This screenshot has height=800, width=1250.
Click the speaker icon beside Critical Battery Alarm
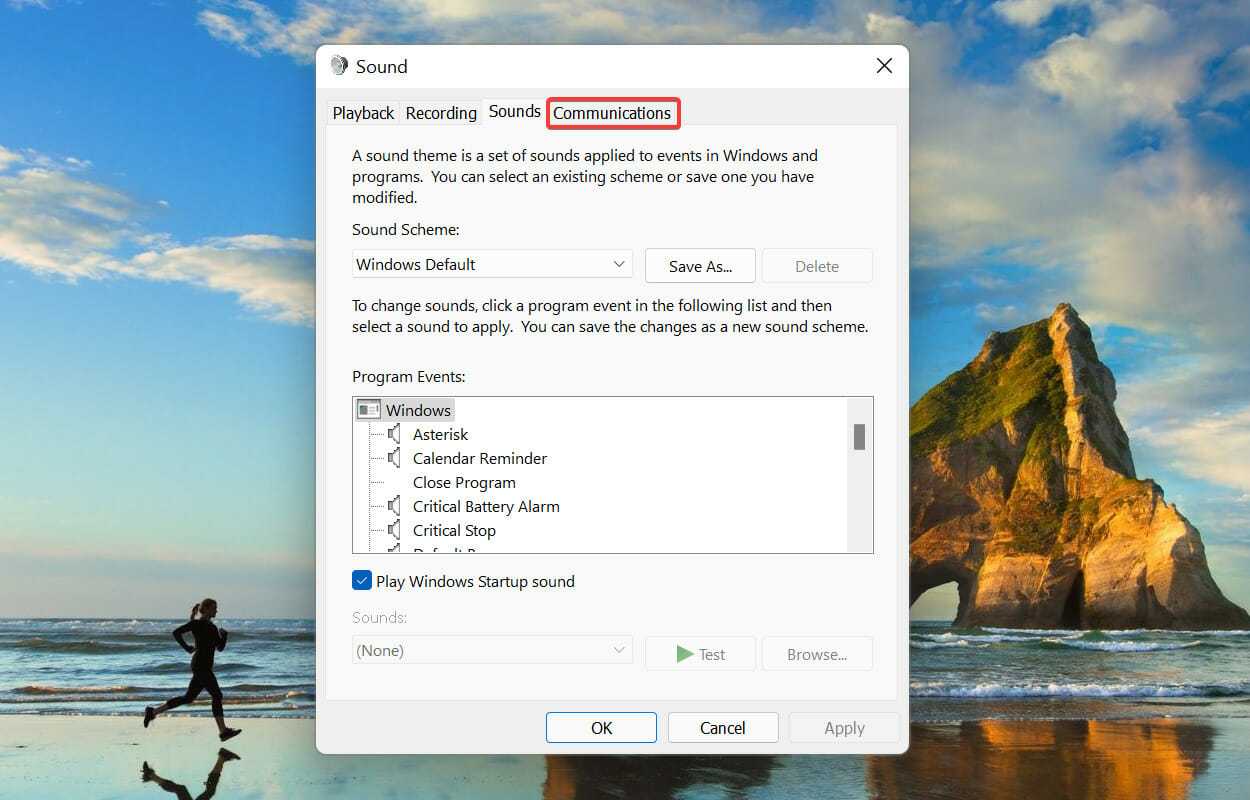tap(395, 506)
